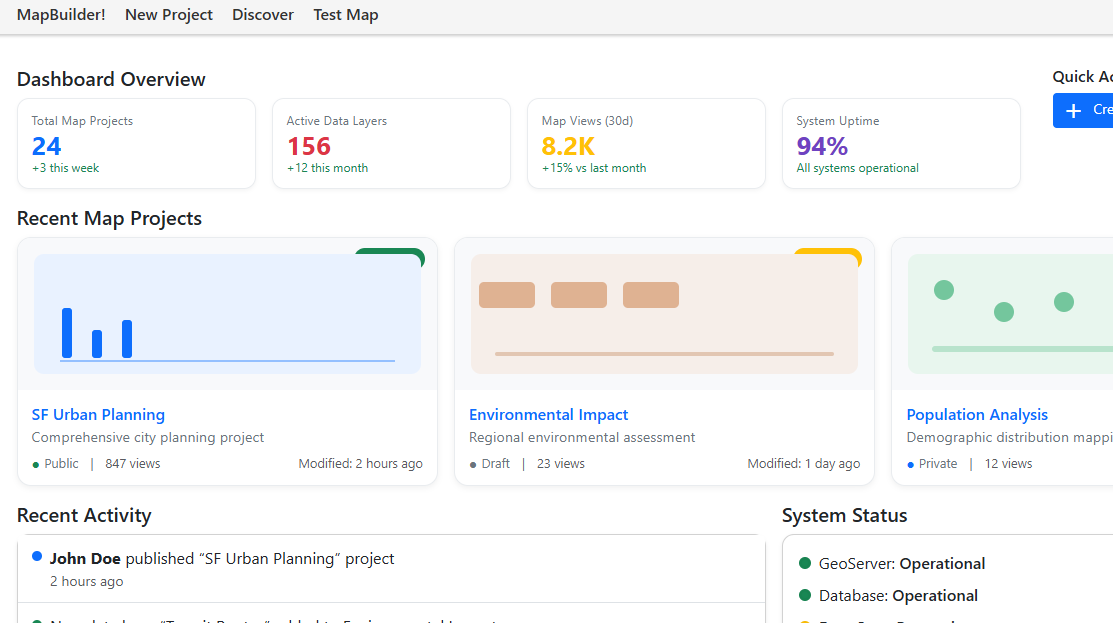Open the Population Analysis project link

[977, 414]
